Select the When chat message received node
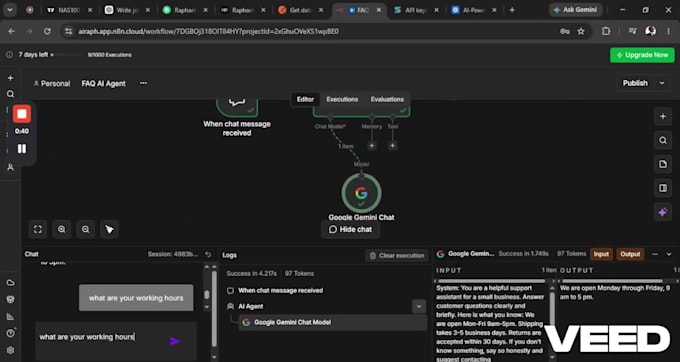This screenshot has height=362, width=680. (237, 108)
